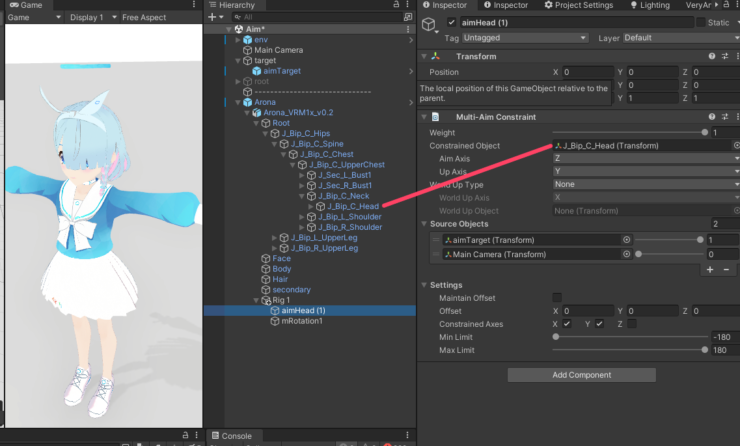Click the minus button to remove source object

click(727, 269)
